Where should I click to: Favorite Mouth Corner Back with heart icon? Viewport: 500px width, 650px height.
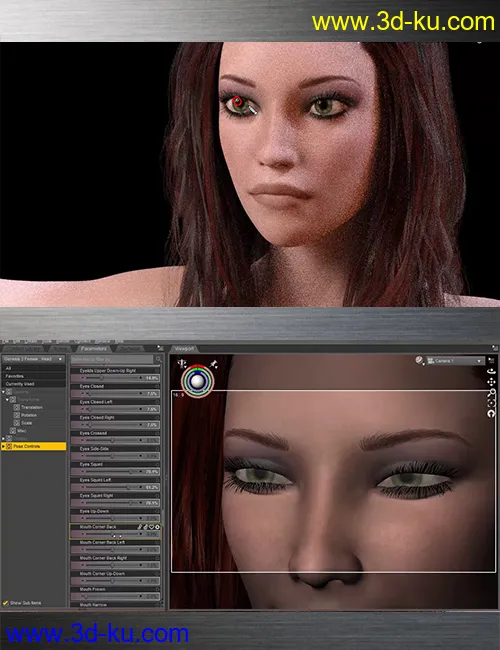tap(151, 527)
